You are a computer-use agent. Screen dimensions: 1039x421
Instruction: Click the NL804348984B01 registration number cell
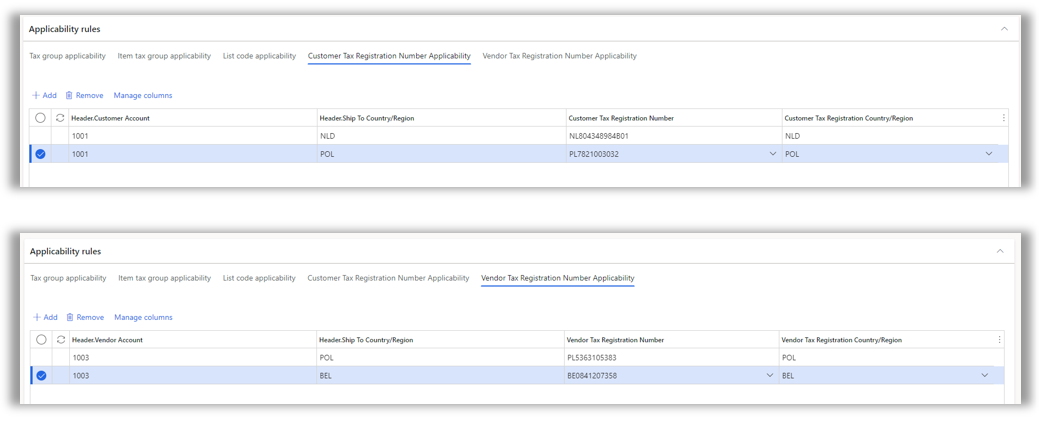(599, 136)
